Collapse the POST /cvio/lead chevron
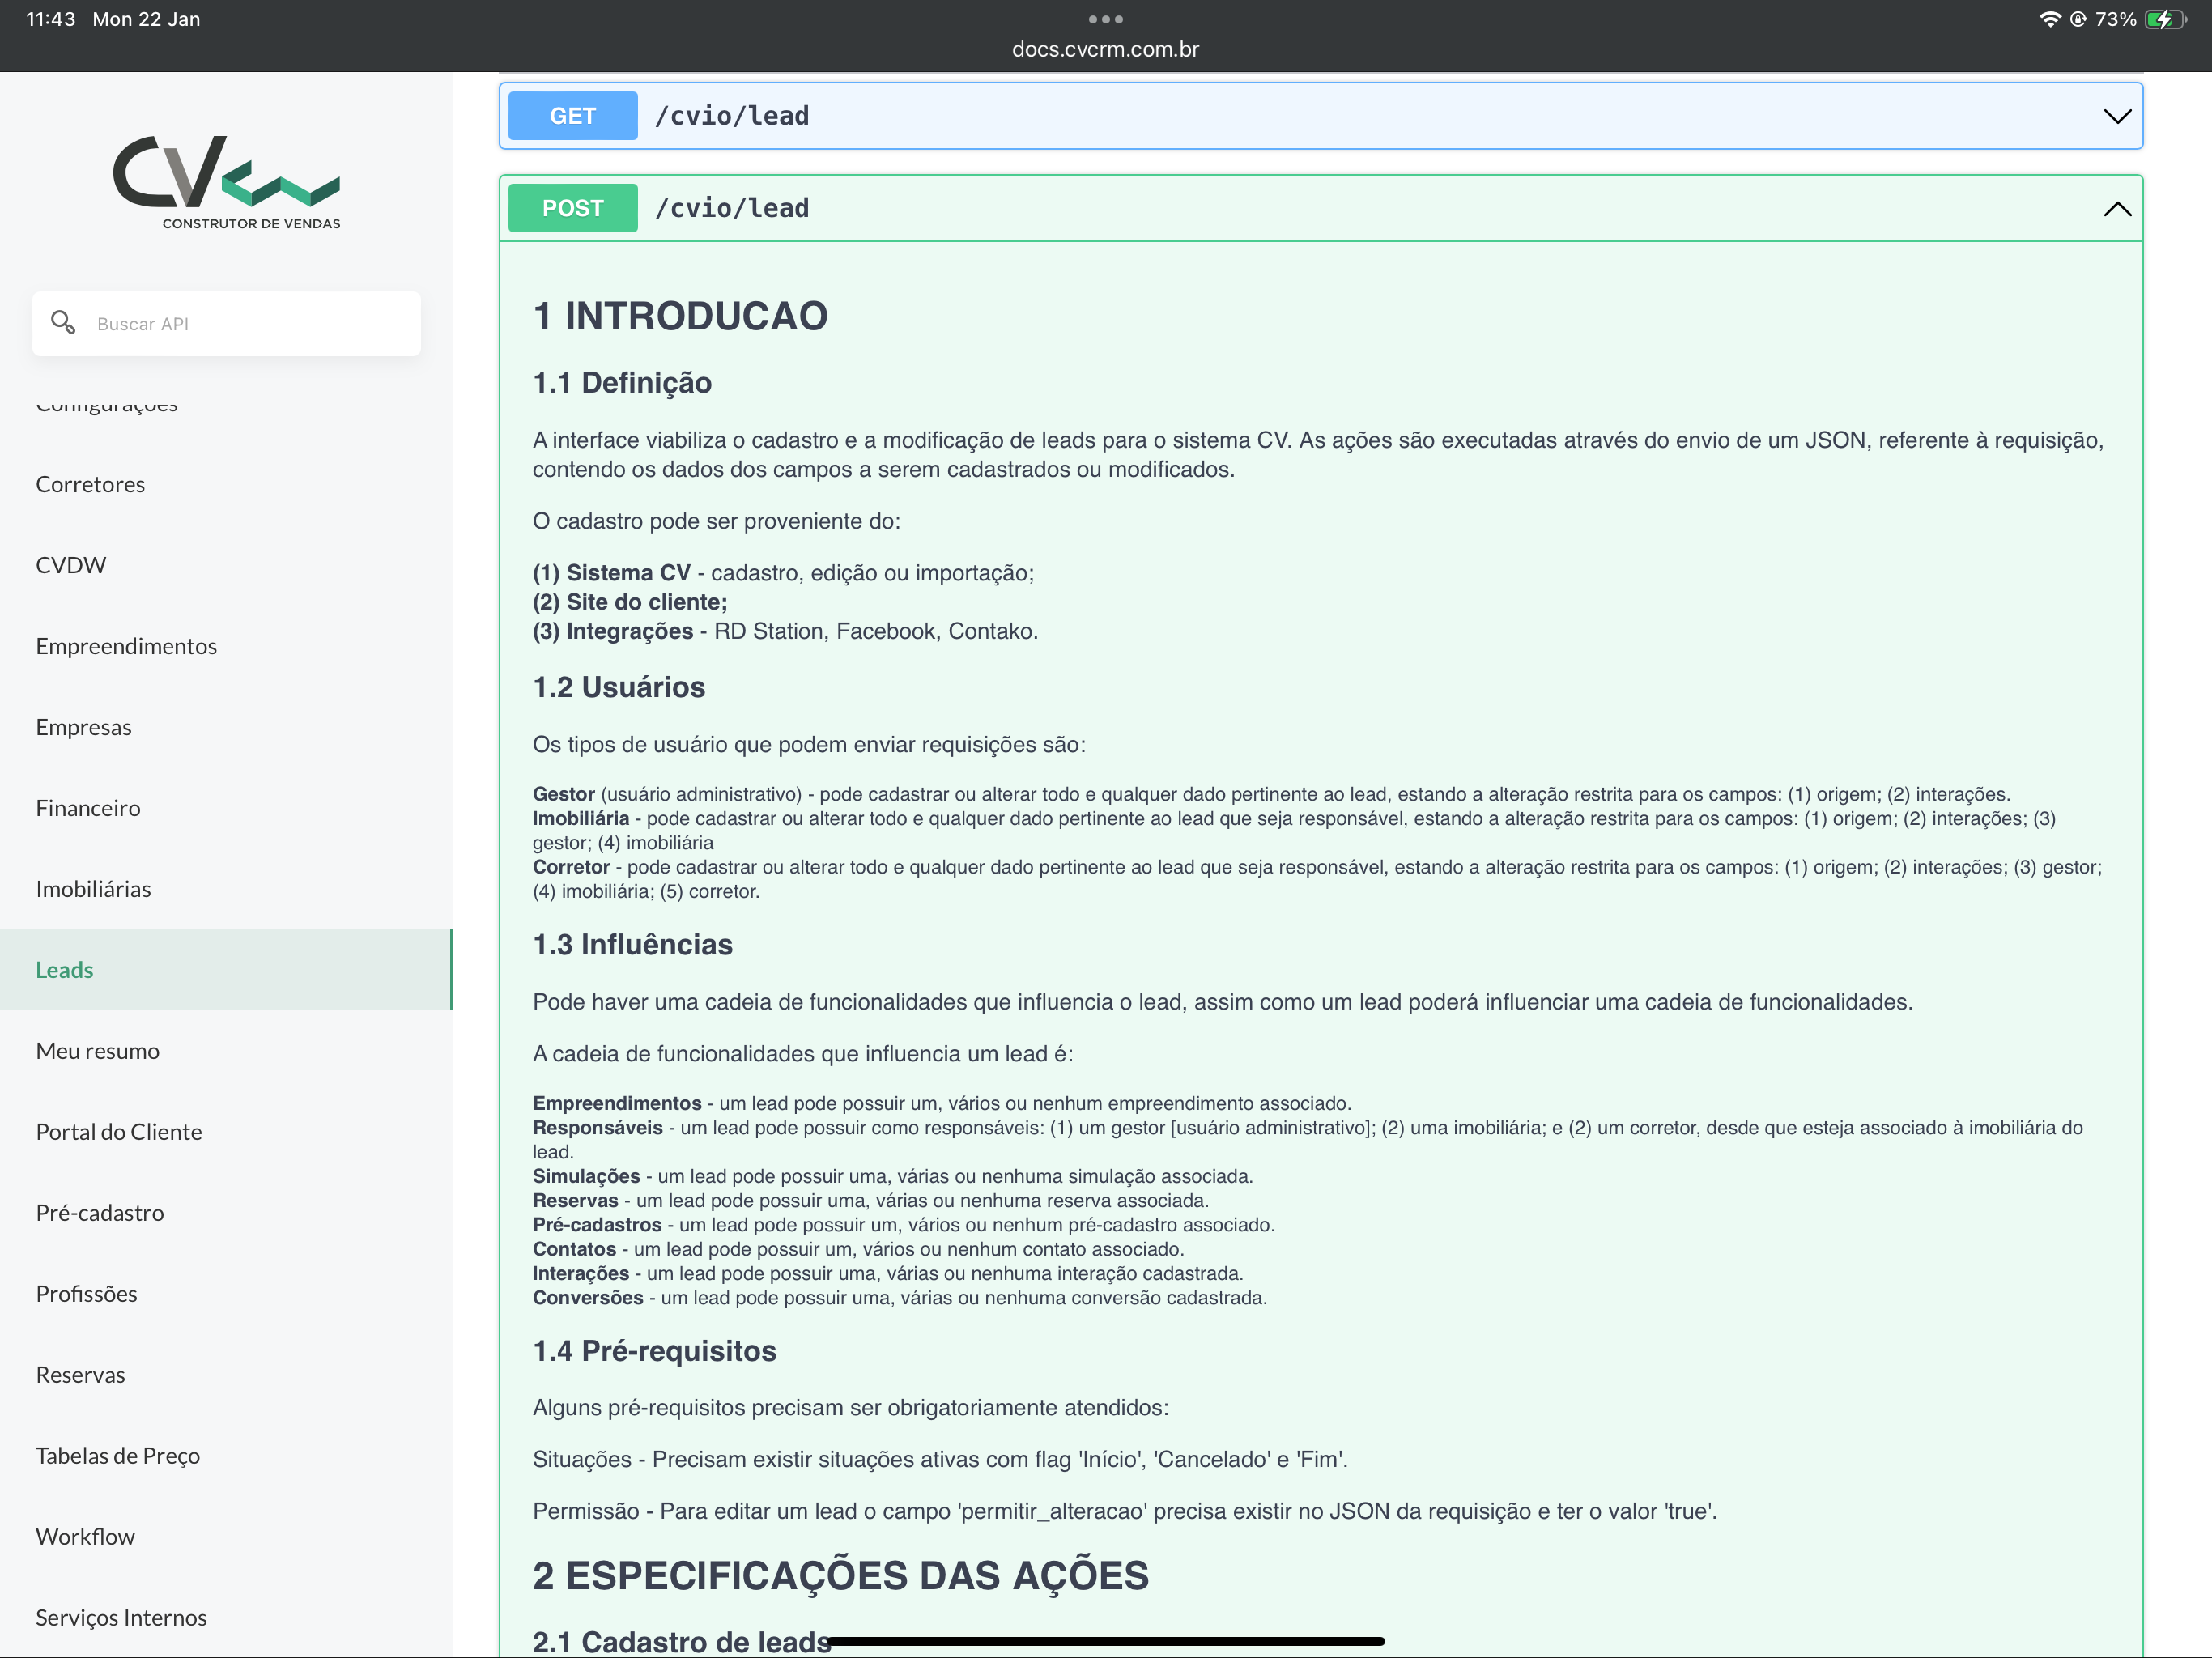 click(x=2116, y=208)
